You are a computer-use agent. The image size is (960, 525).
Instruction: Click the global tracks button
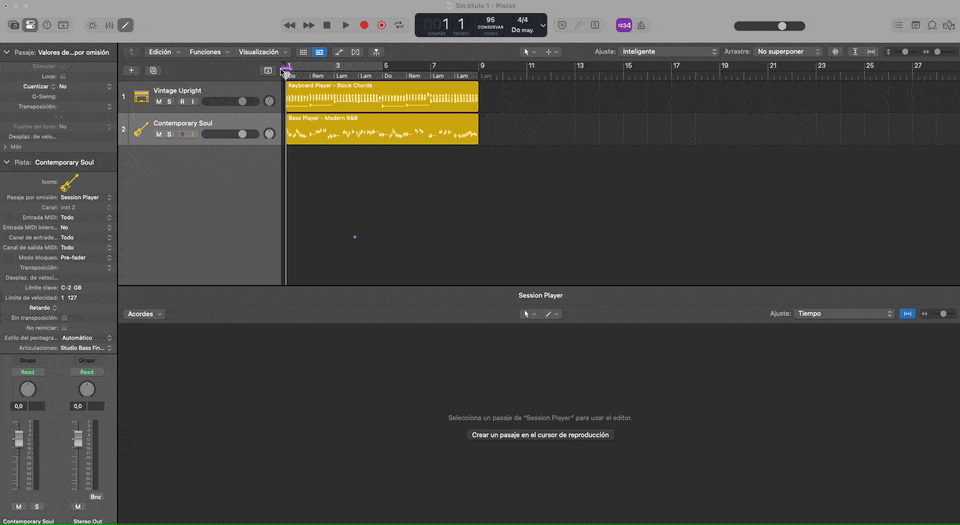pyautogui.click(x=268, y=70)
